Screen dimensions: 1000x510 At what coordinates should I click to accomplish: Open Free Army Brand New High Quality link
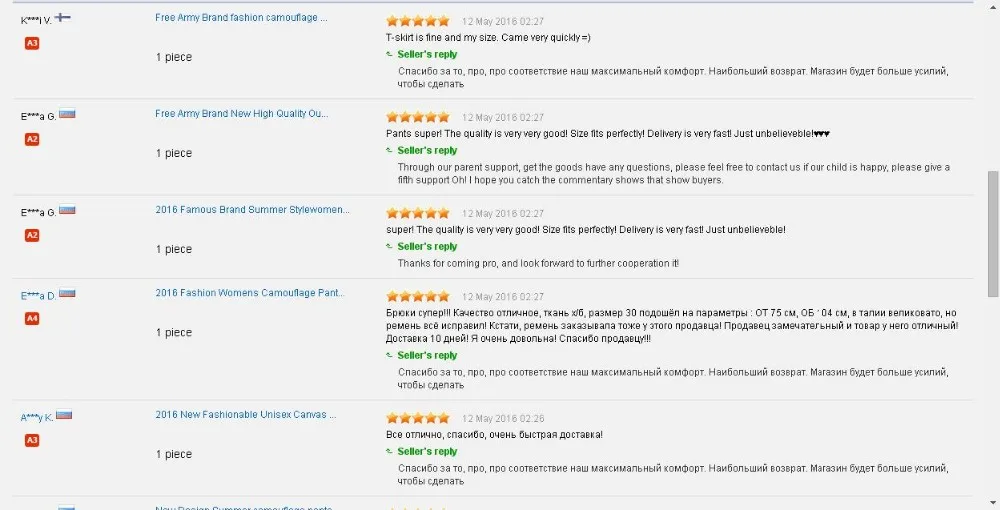(x=242, y=113)
